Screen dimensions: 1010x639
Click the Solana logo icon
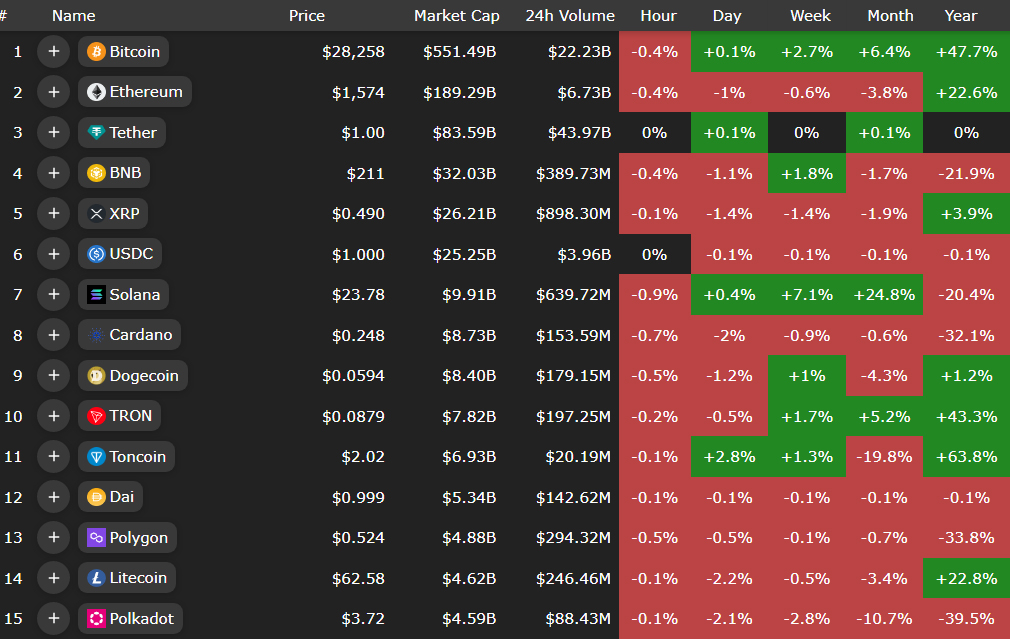coord(96,295)
